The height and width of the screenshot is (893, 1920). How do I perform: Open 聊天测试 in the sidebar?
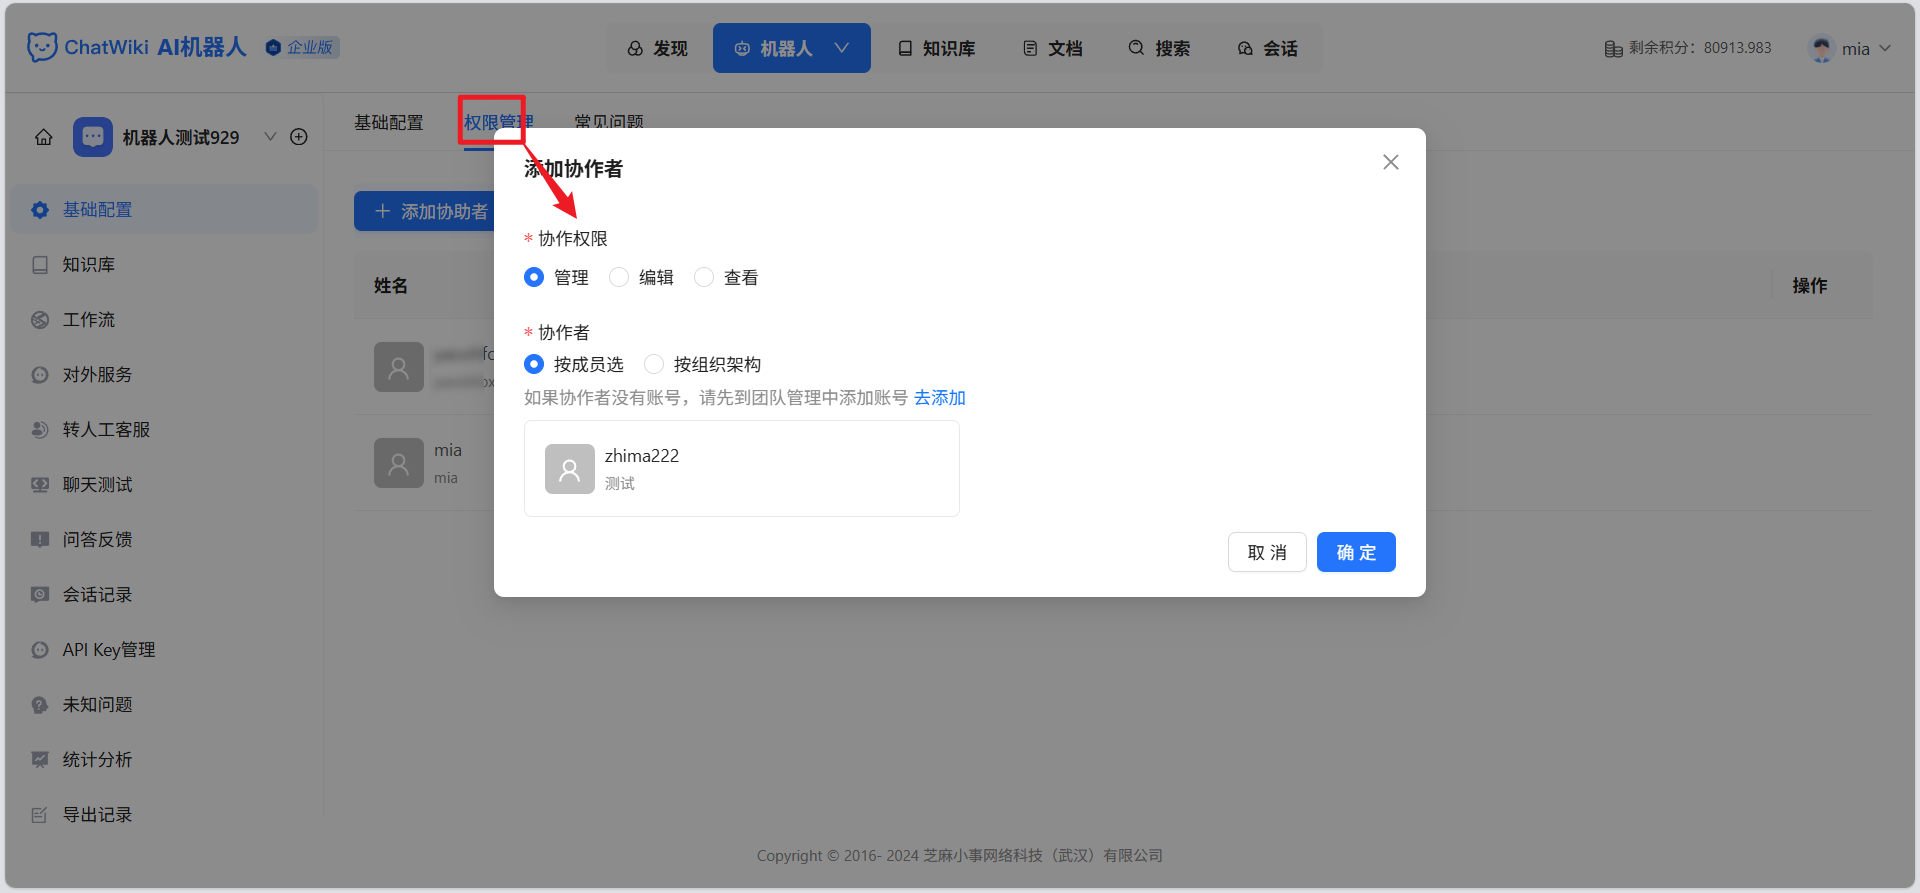tap(165, 485)
